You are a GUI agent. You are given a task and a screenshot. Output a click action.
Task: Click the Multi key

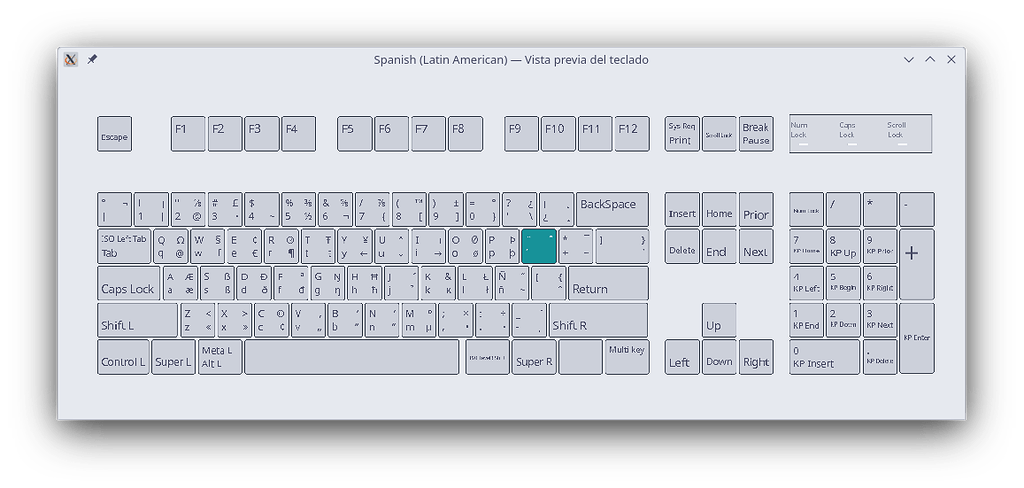(627, 357)
